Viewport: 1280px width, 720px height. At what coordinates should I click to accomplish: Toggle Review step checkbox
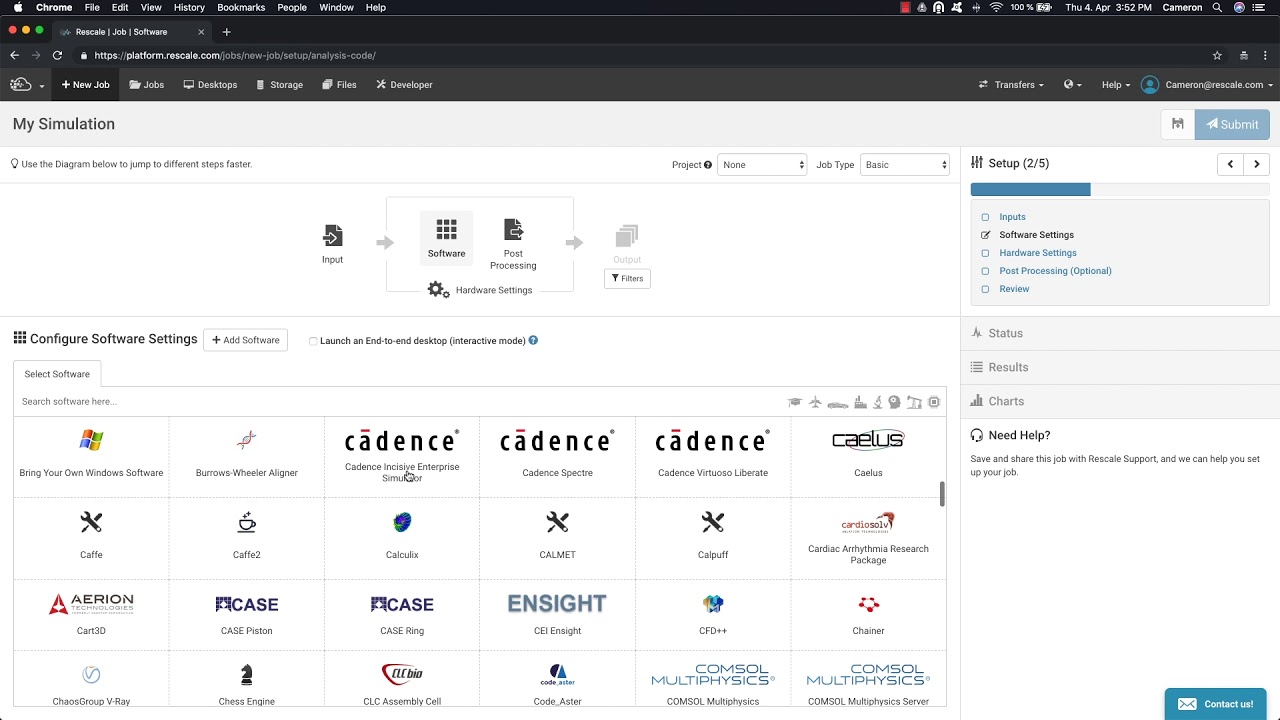[x=985, y=289]
